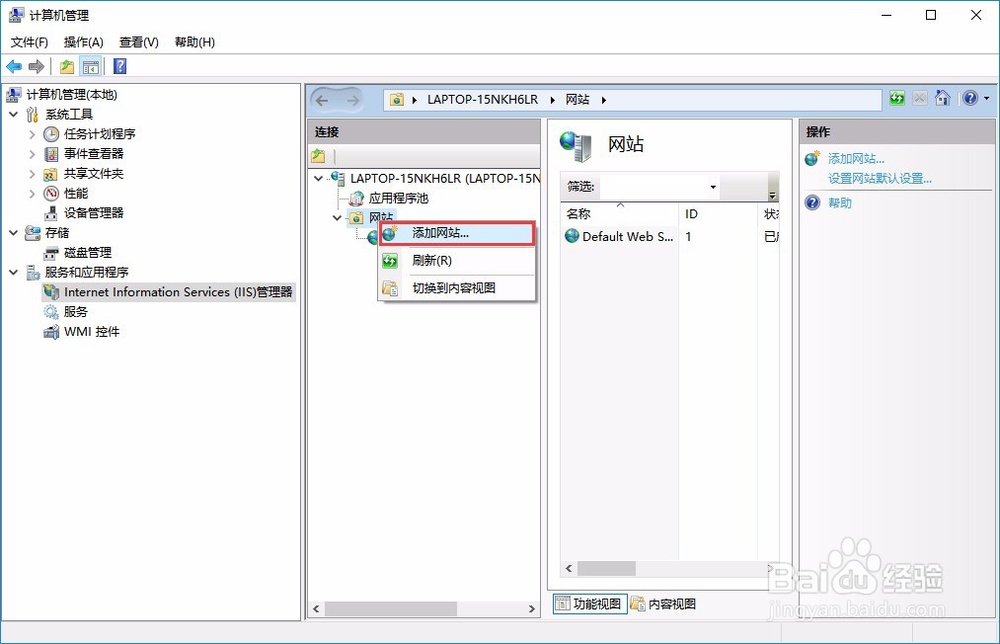1000x644 pixels.
Task: Select the Performance monitor icon
Action: tap(51, 193)
